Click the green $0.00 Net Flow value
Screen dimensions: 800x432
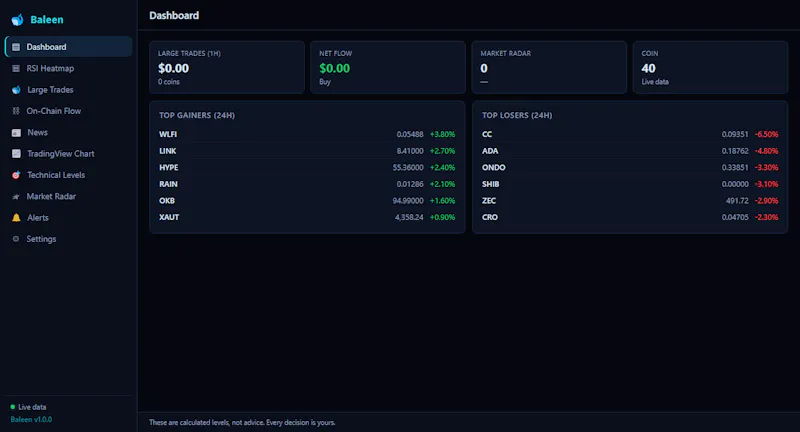[335, 68]
